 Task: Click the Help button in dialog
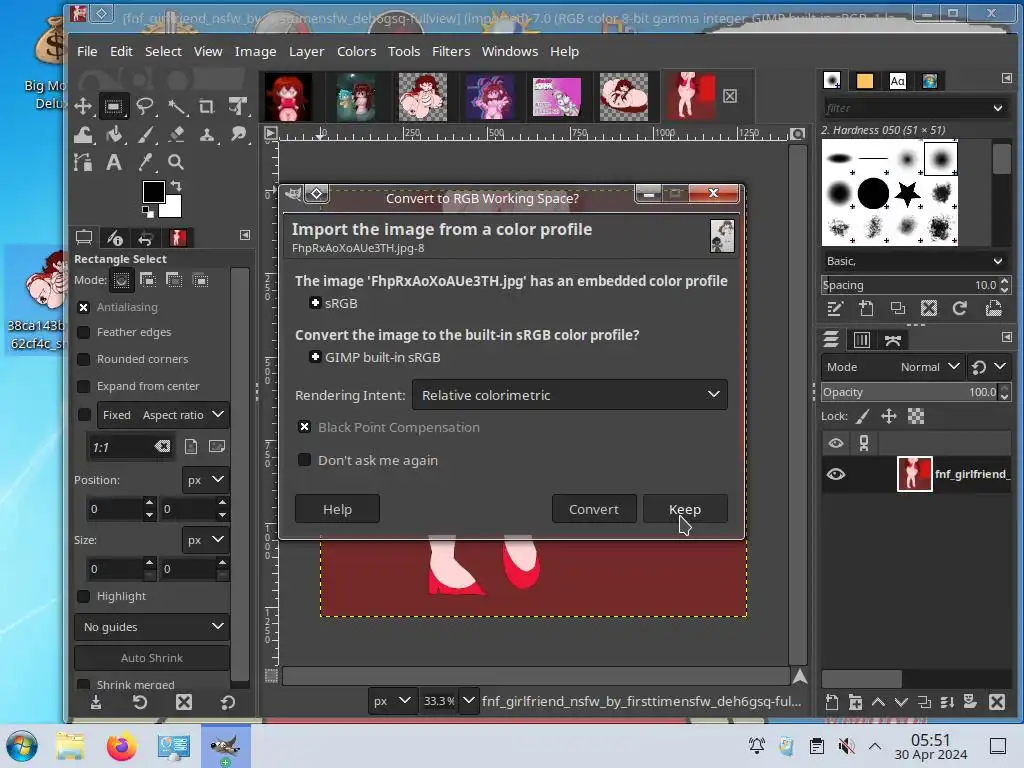(337, 509)
